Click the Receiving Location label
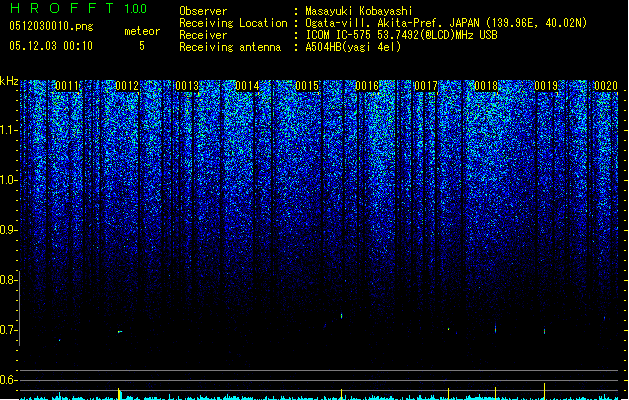This screenshot has width=629, height=400. point(233,23)
